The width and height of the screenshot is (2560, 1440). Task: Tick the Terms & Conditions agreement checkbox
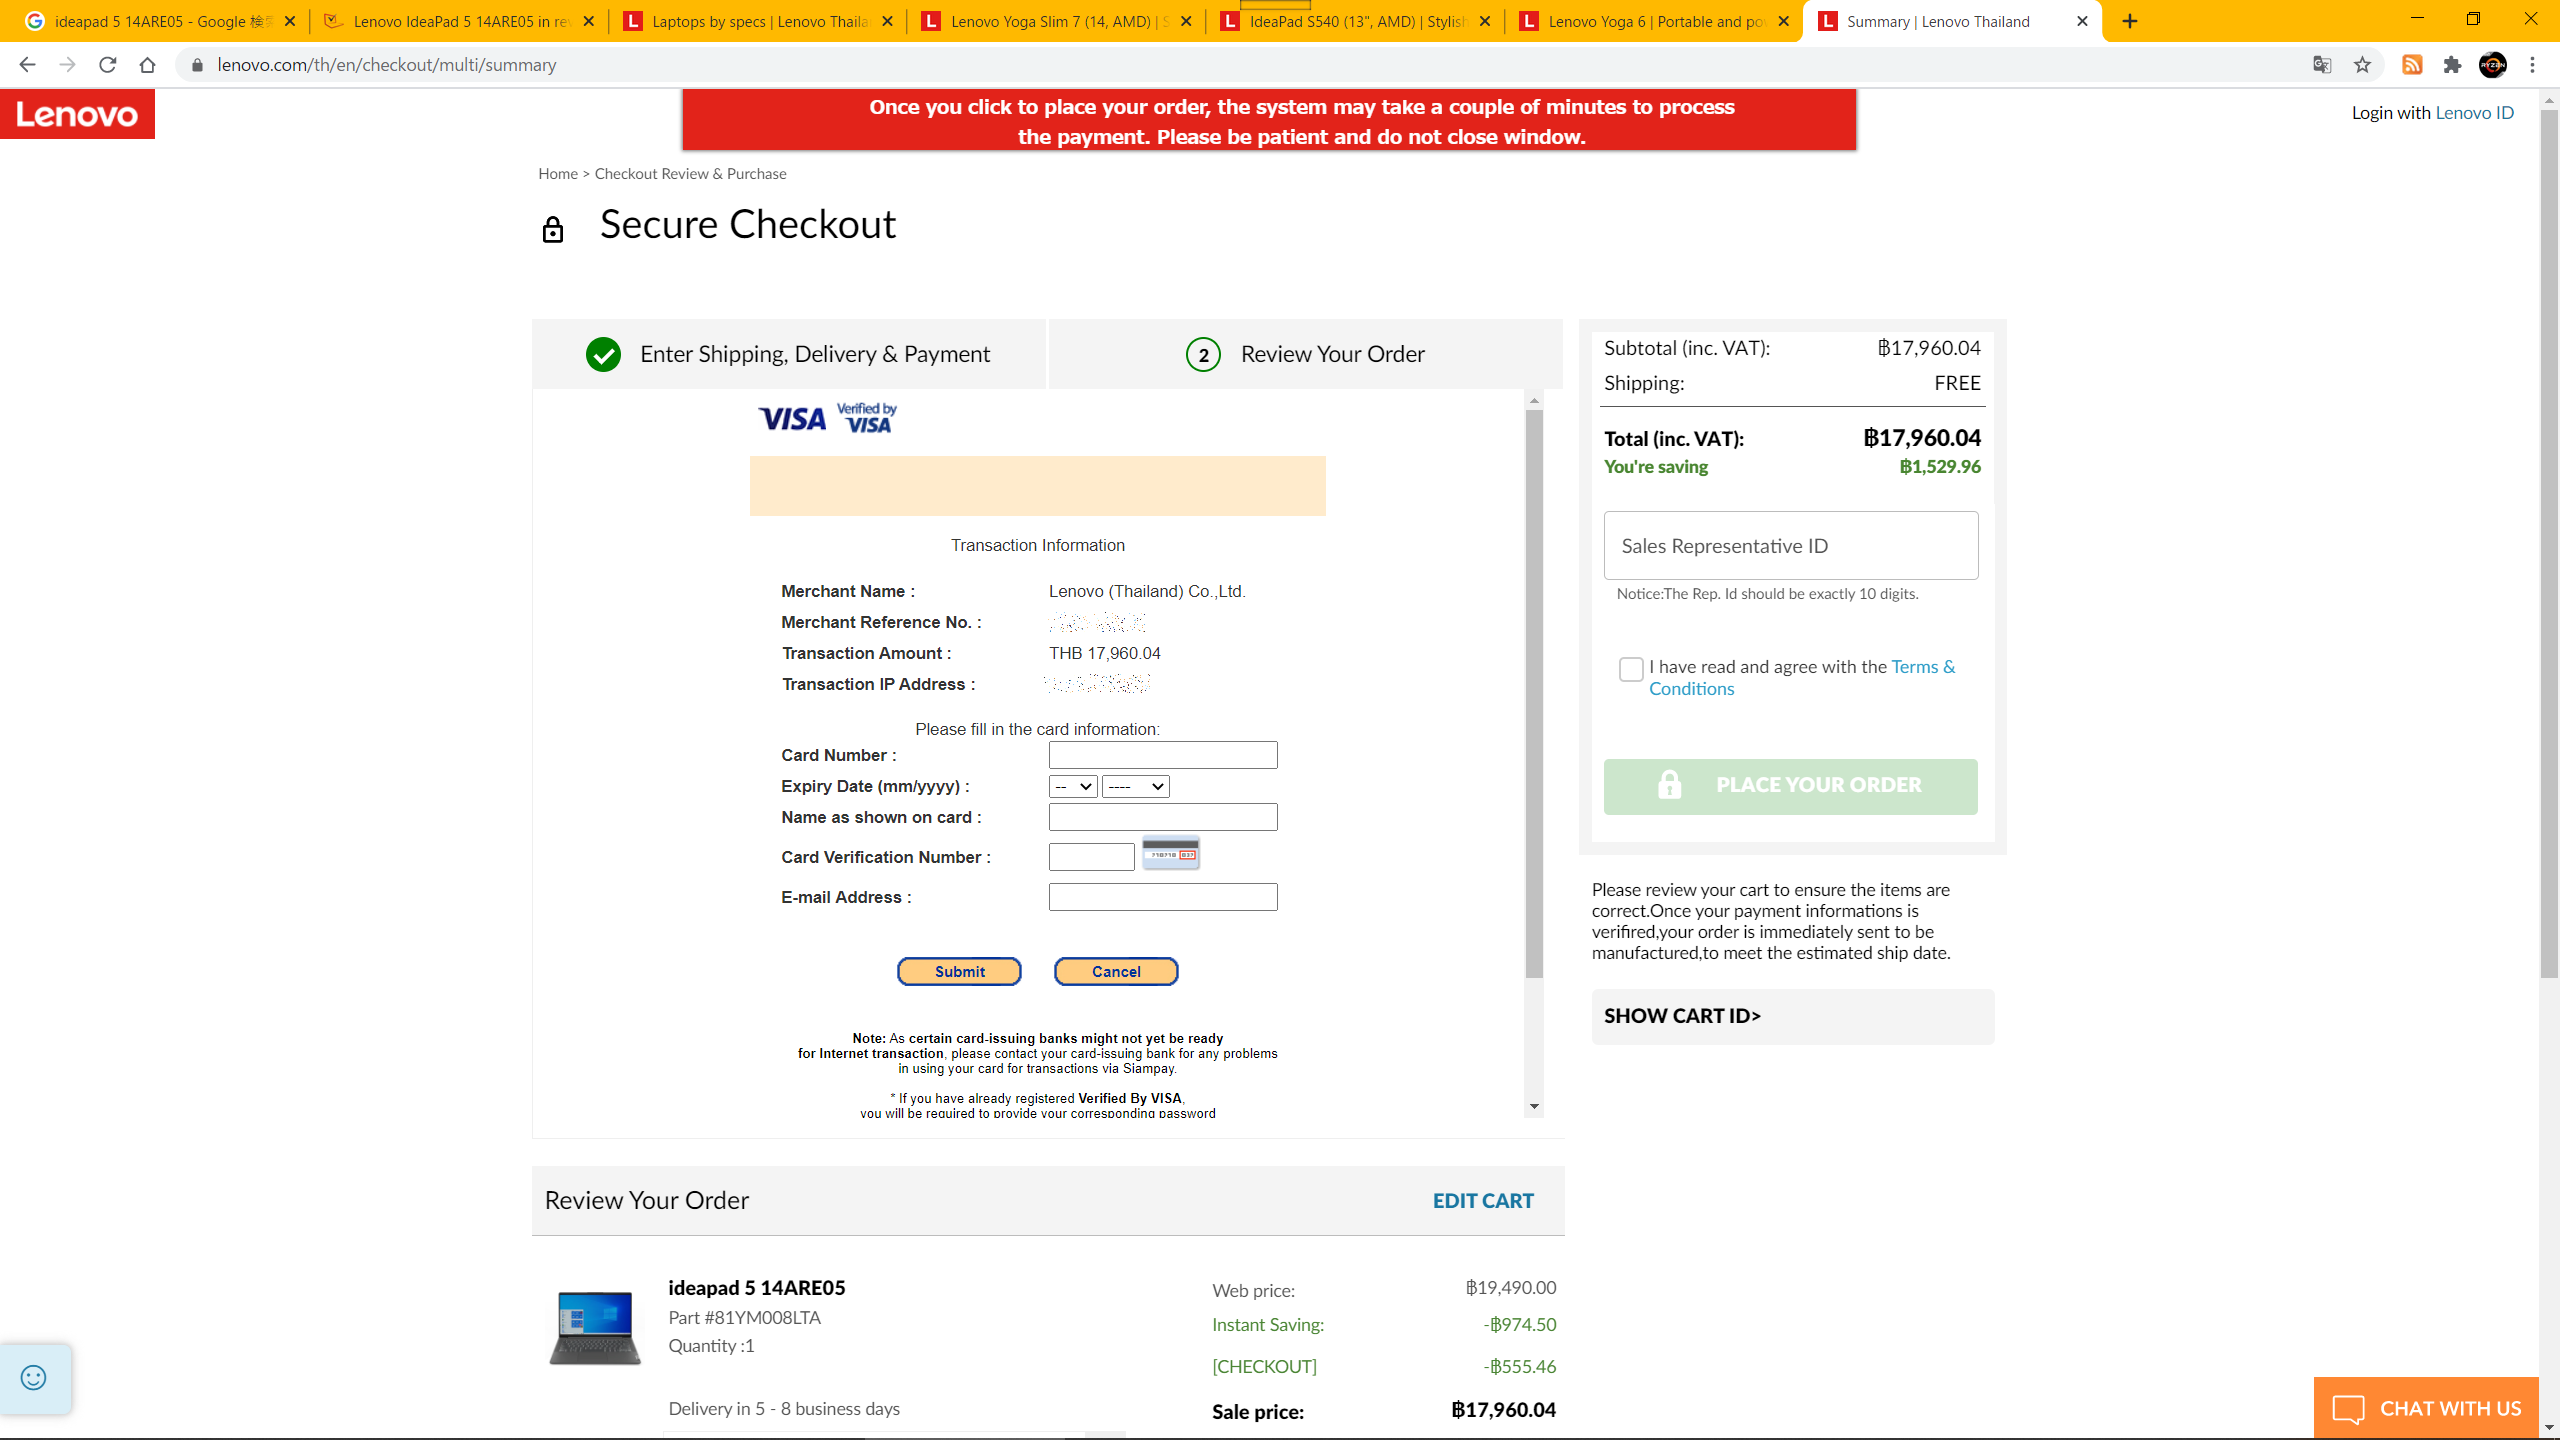click(x=1631, y=669)
